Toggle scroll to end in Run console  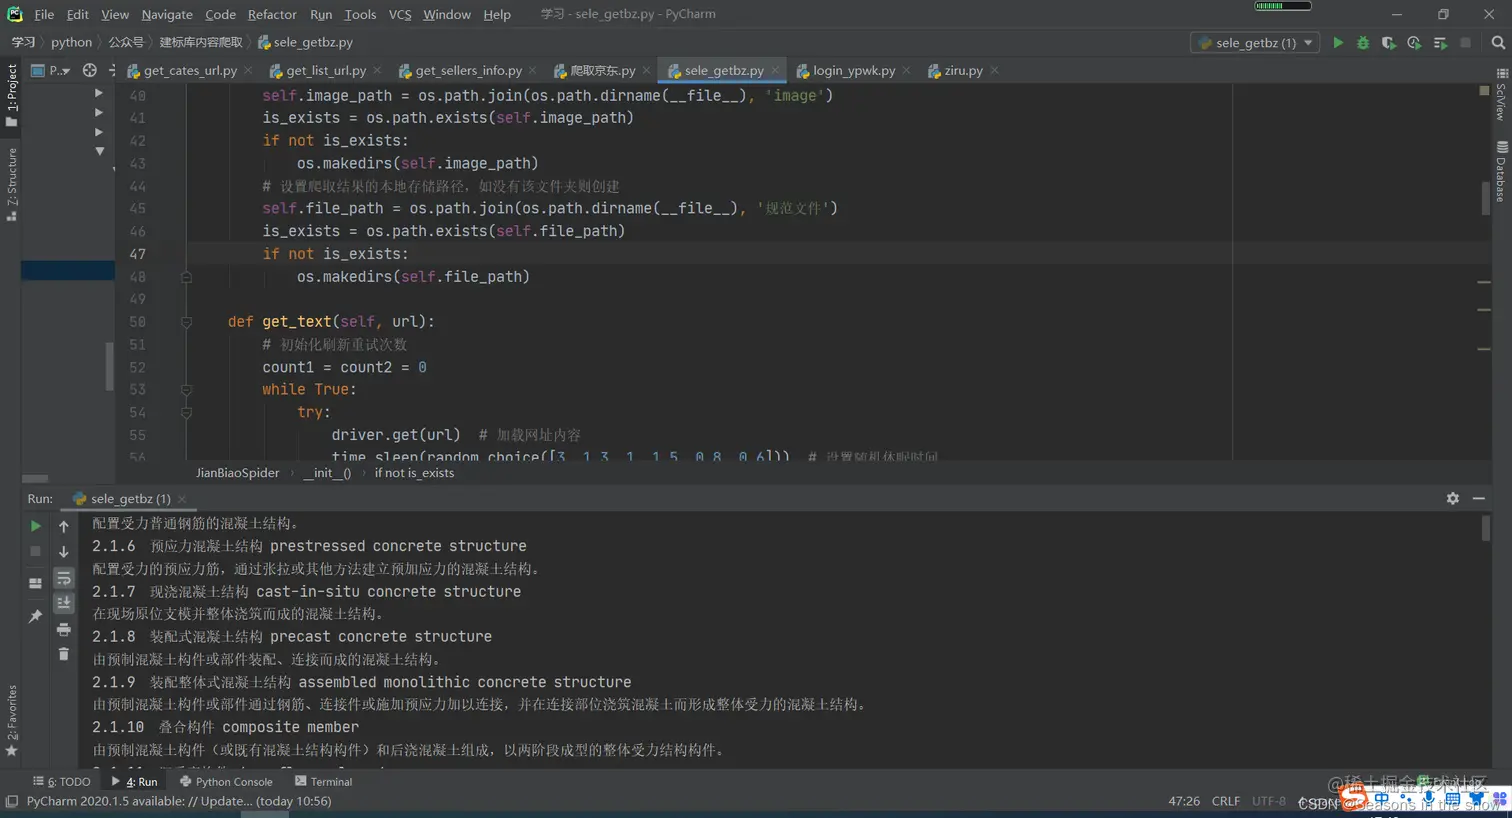(x=63, y=602)
